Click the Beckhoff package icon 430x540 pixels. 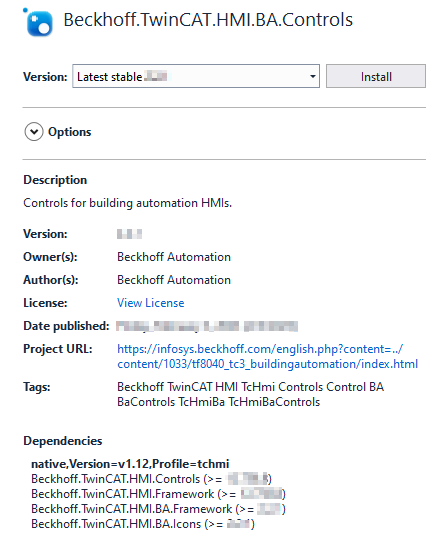(x=38, y=22)
